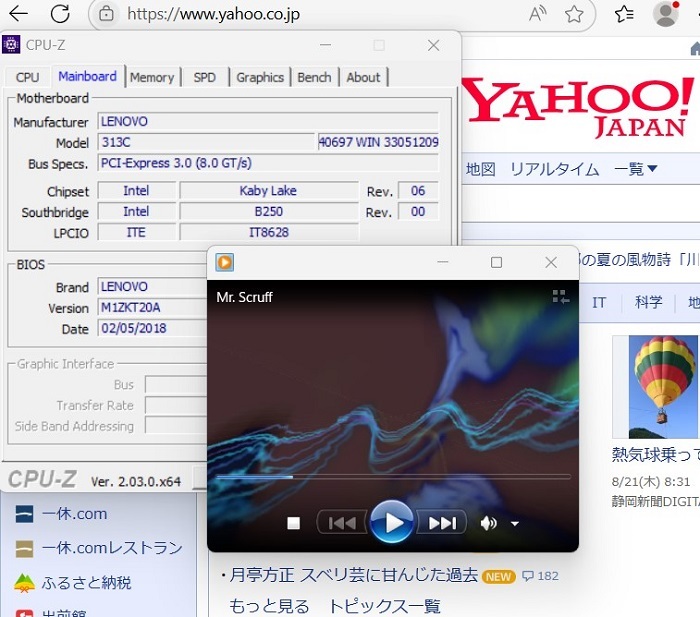Click the LENOVO Manufacturer field
Screen dimensions: 700x617
tap(268, 121)
